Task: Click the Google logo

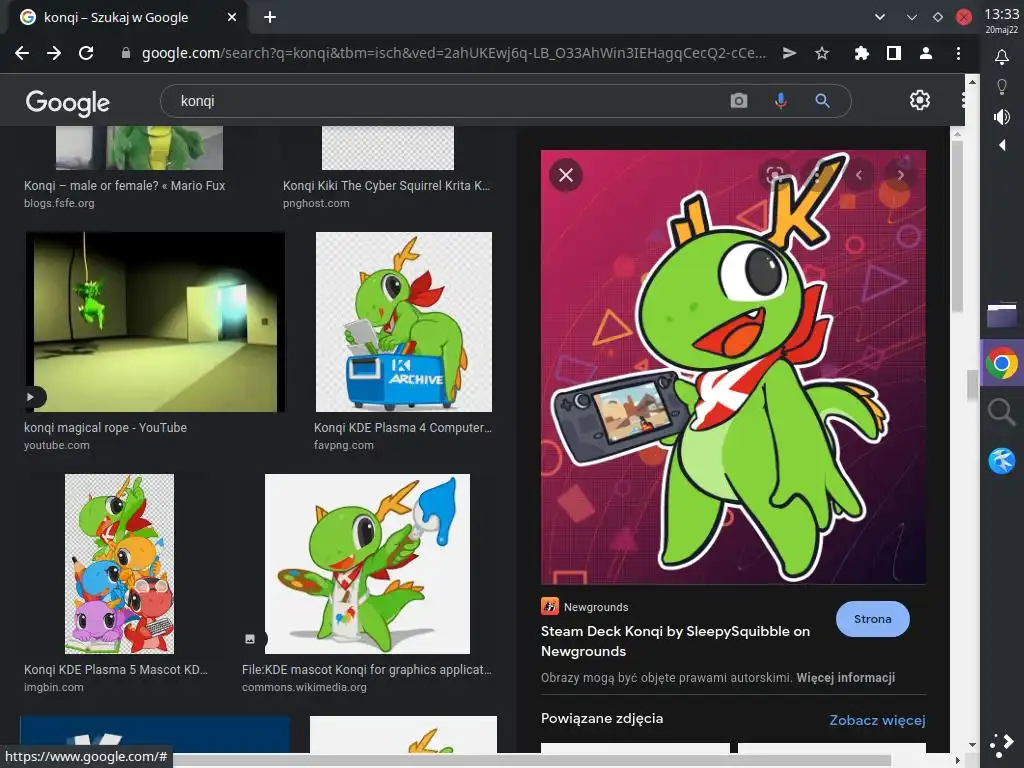Action: tap(68, 102)
